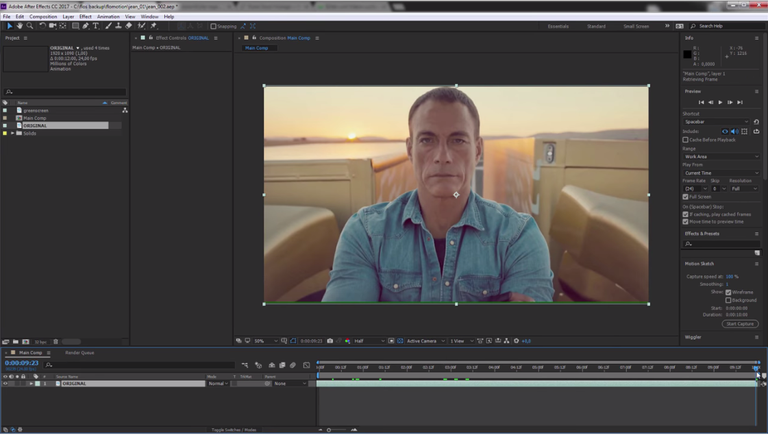Create new folder in Project panel
The height and width of the screenshot is (435, 768).
16,342
